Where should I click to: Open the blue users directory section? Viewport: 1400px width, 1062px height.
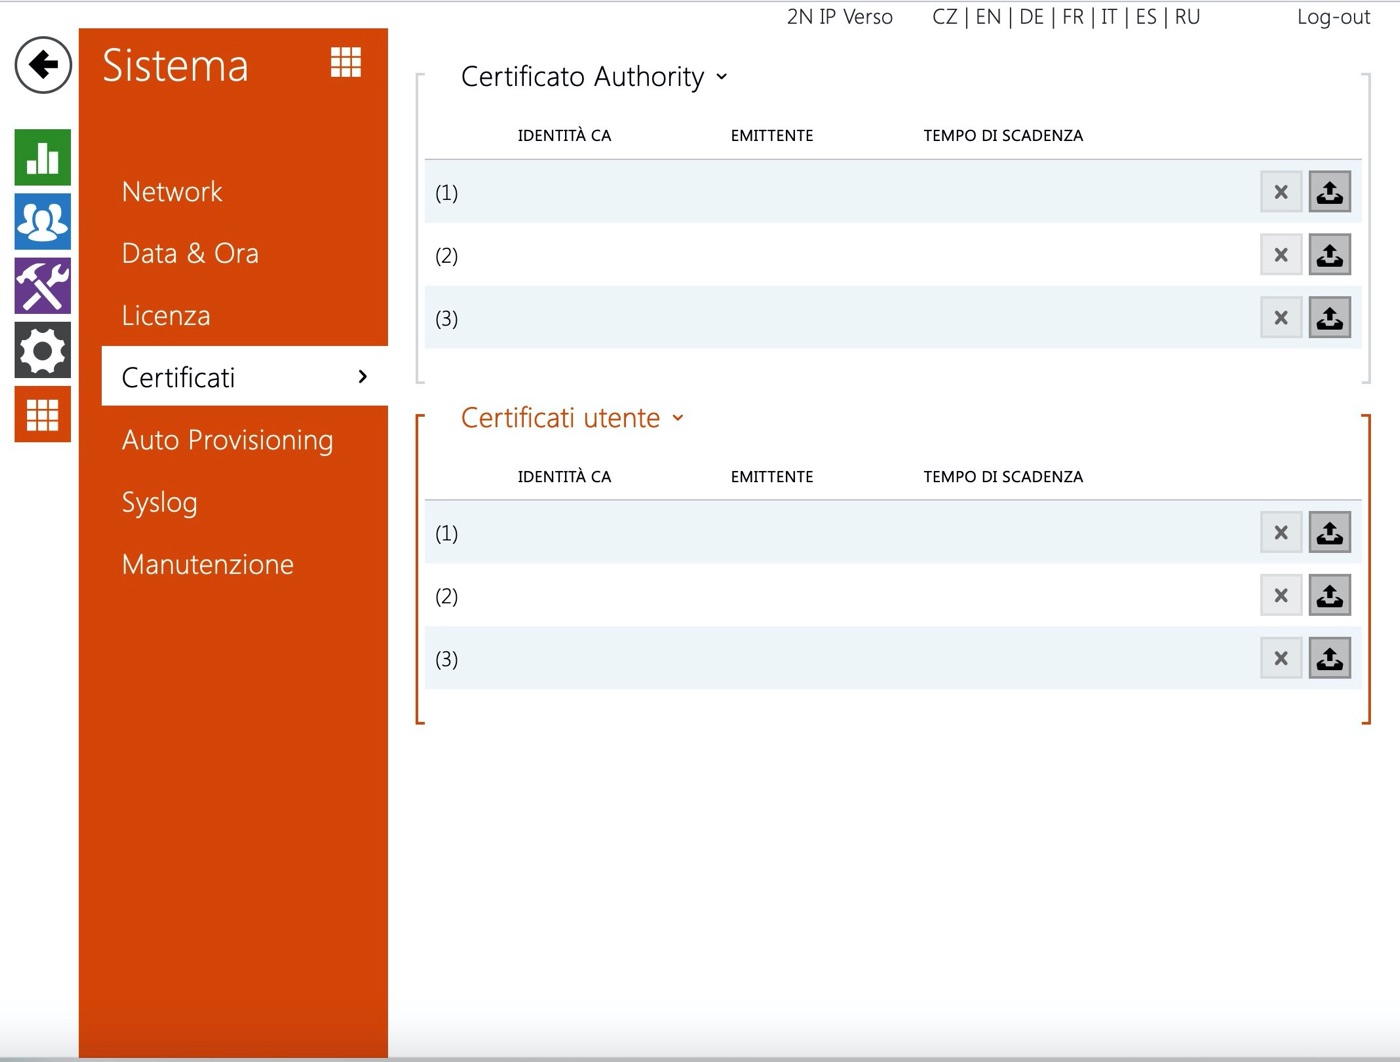43,222
